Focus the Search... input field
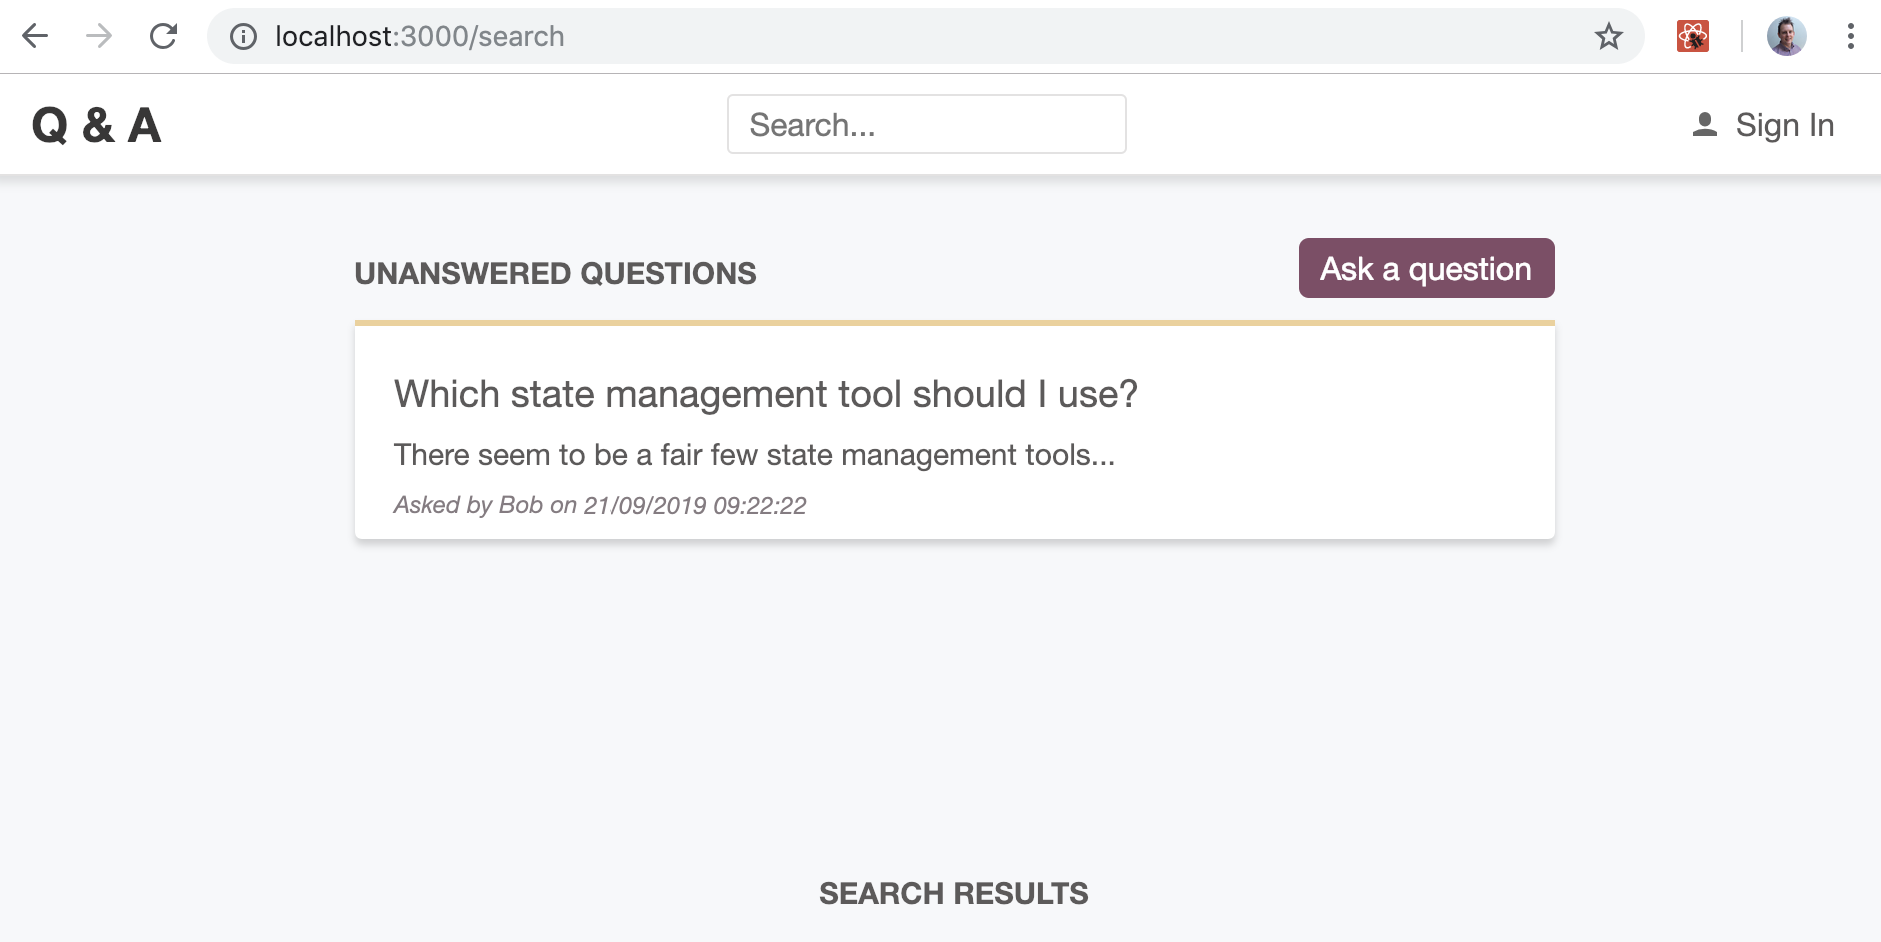 (926, 125)
